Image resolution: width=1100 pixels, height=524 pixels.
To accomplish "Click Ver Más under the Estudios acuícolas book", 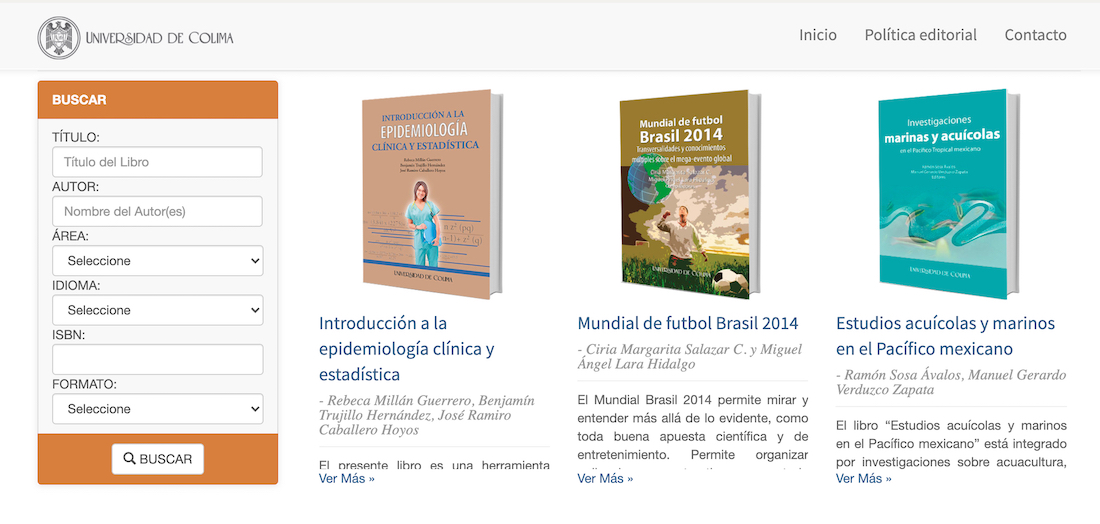I will (x=864, y=478).
